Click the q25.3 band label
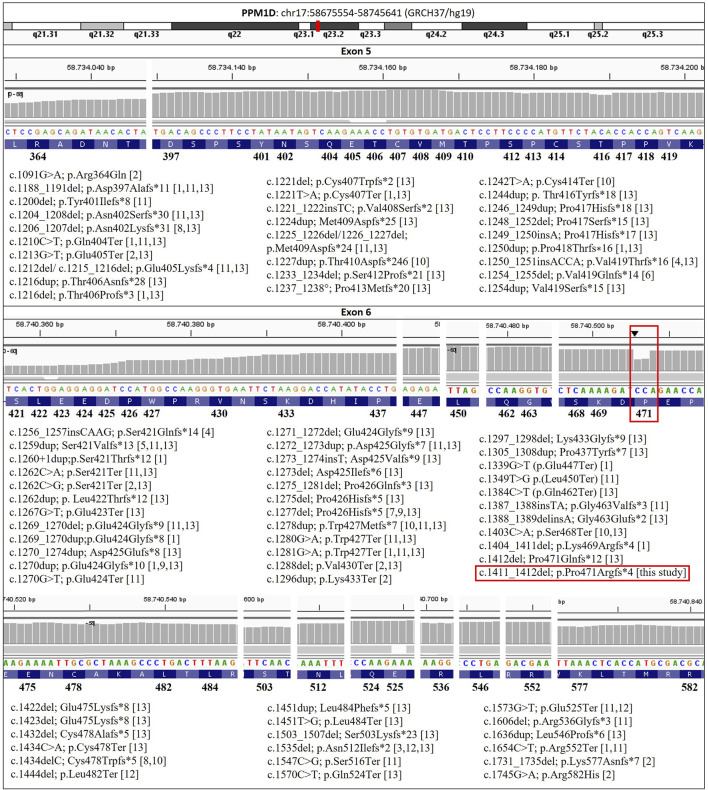Screen dimensions: 708x790 coord(653,34)
